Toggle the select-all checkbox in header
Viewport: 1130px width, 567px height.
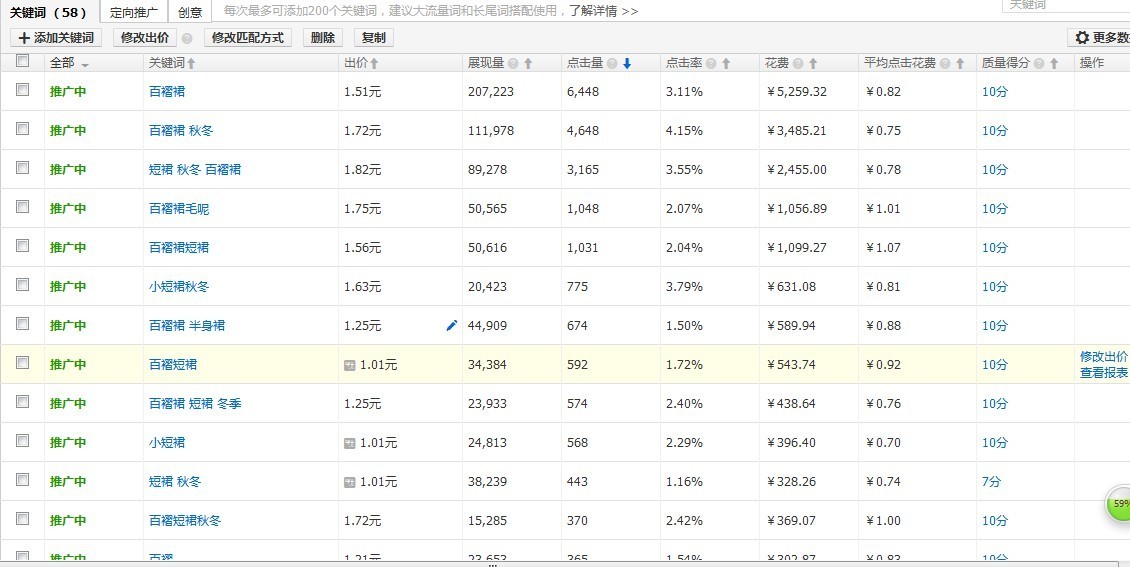click(22, 61)
